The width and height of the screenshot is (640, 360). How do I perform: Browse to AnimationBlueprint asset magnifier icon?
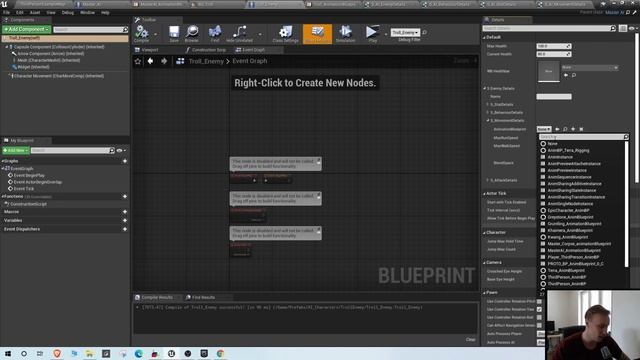(565, 129)
